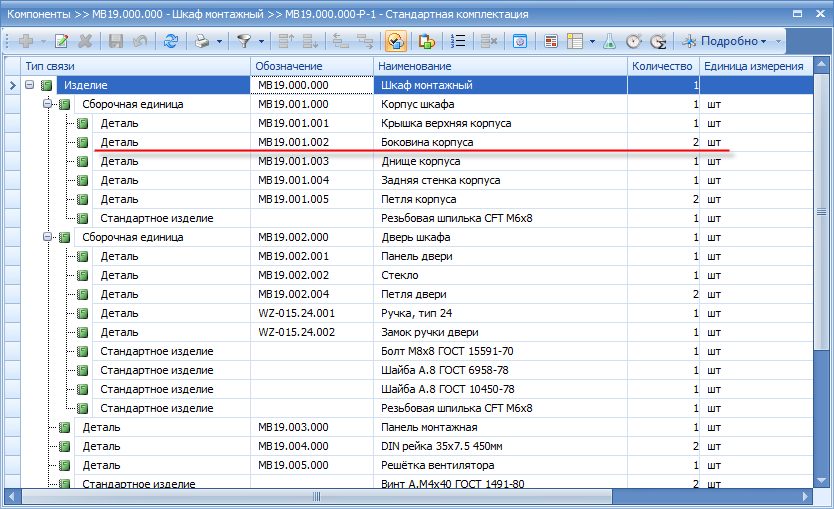Click the Edit pencil-and-page icon

pyautogui.click(x=62, y=41)
